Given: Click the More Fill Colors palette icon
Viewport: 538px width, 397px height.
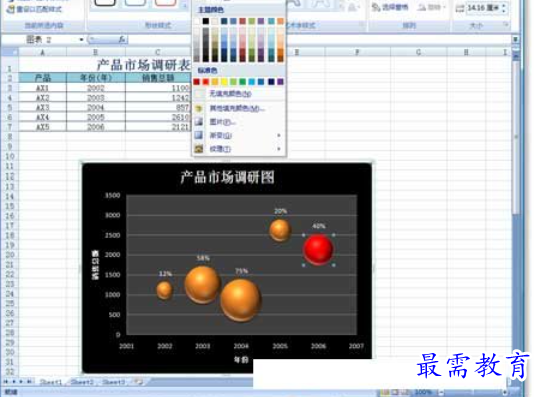Looking at the screenshot, I should click(199, 108).
